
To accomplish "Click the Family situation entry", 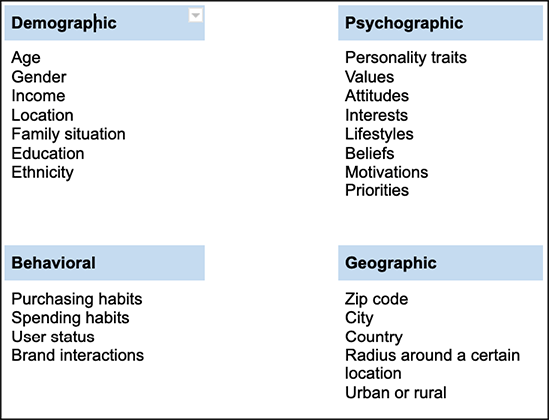I will pyautogui.click(x=68, y=134).
